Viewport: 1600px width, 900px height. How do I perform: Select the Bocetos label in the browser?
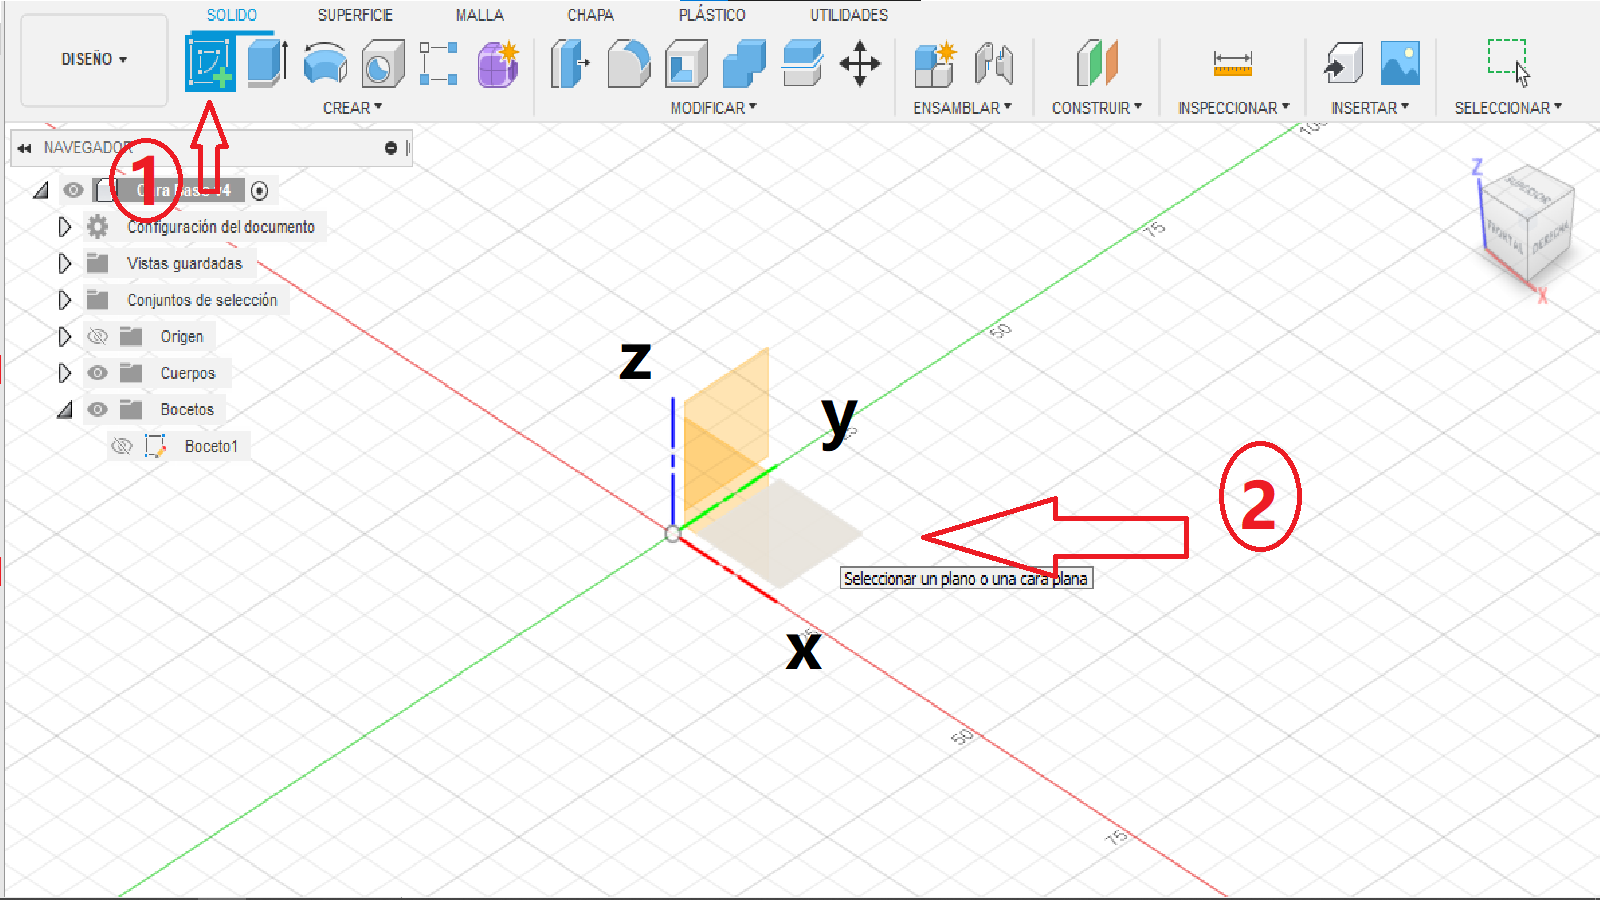pyautogui.click(x=187, y=409)
